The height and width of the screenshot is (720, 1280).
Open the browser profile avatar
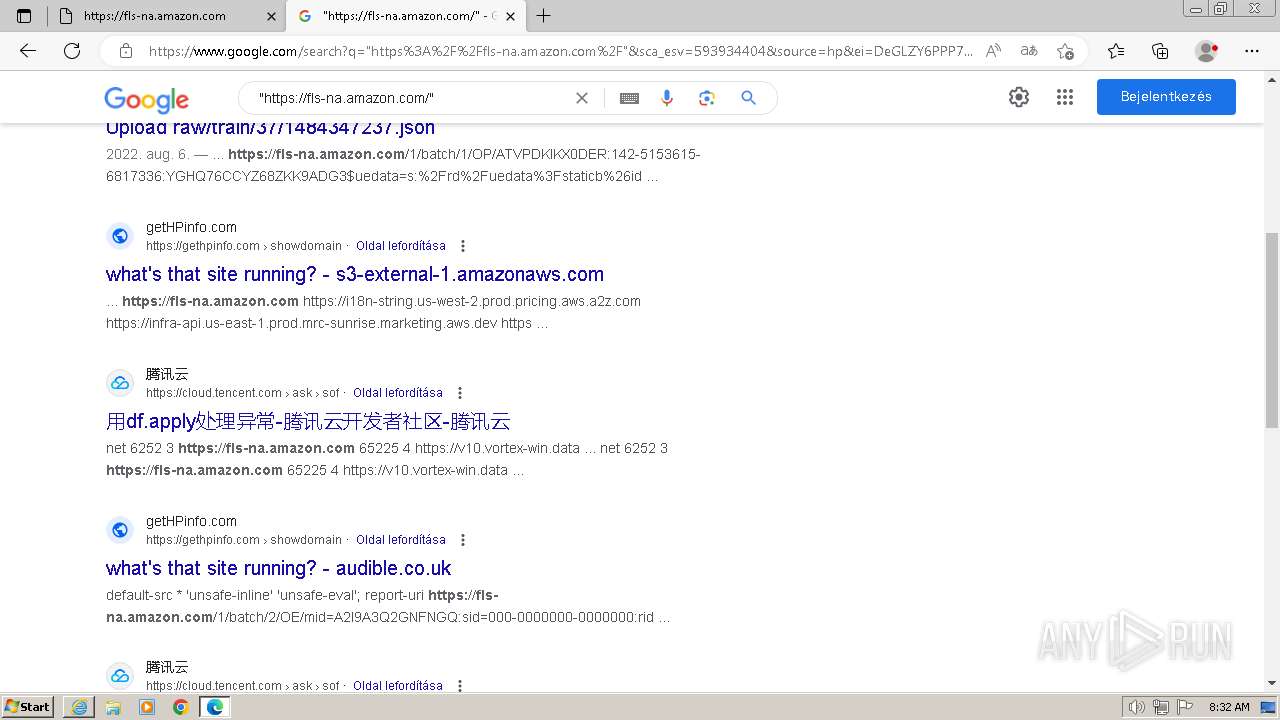tap(1207, 51)
